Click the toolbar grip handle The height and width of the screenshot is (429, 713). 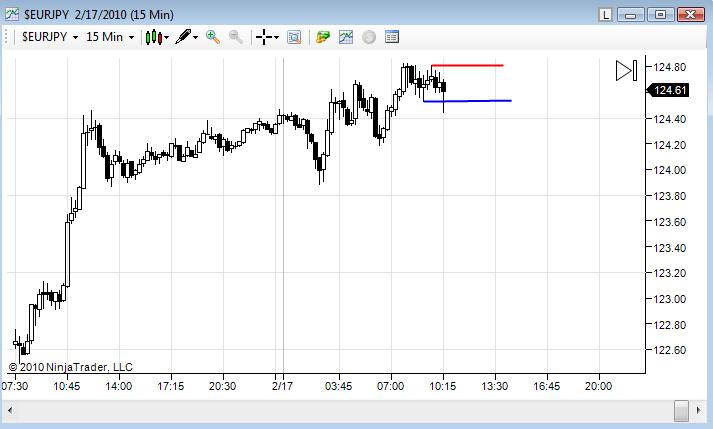point(7,37)
